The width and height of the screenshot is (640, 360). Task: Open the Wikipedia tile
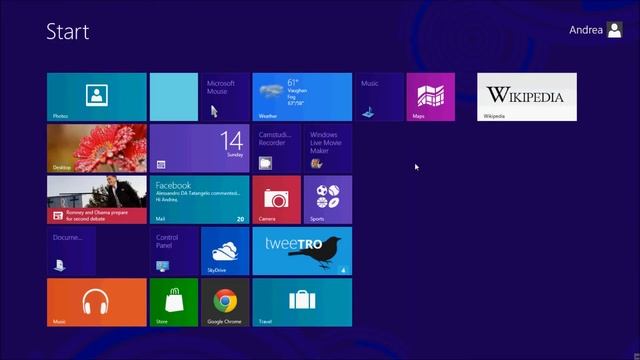pyautogui.click(x=527, y=97)
